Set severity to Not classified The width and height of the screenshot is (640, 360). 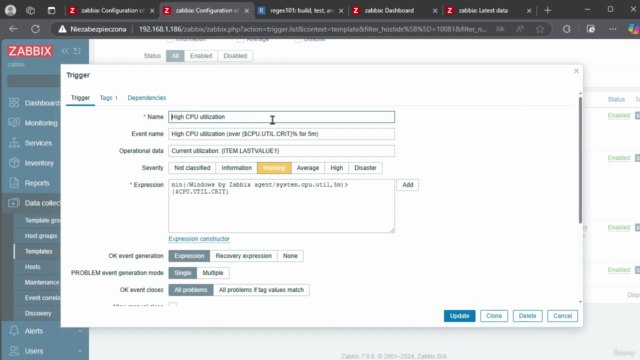pos(192,168)
